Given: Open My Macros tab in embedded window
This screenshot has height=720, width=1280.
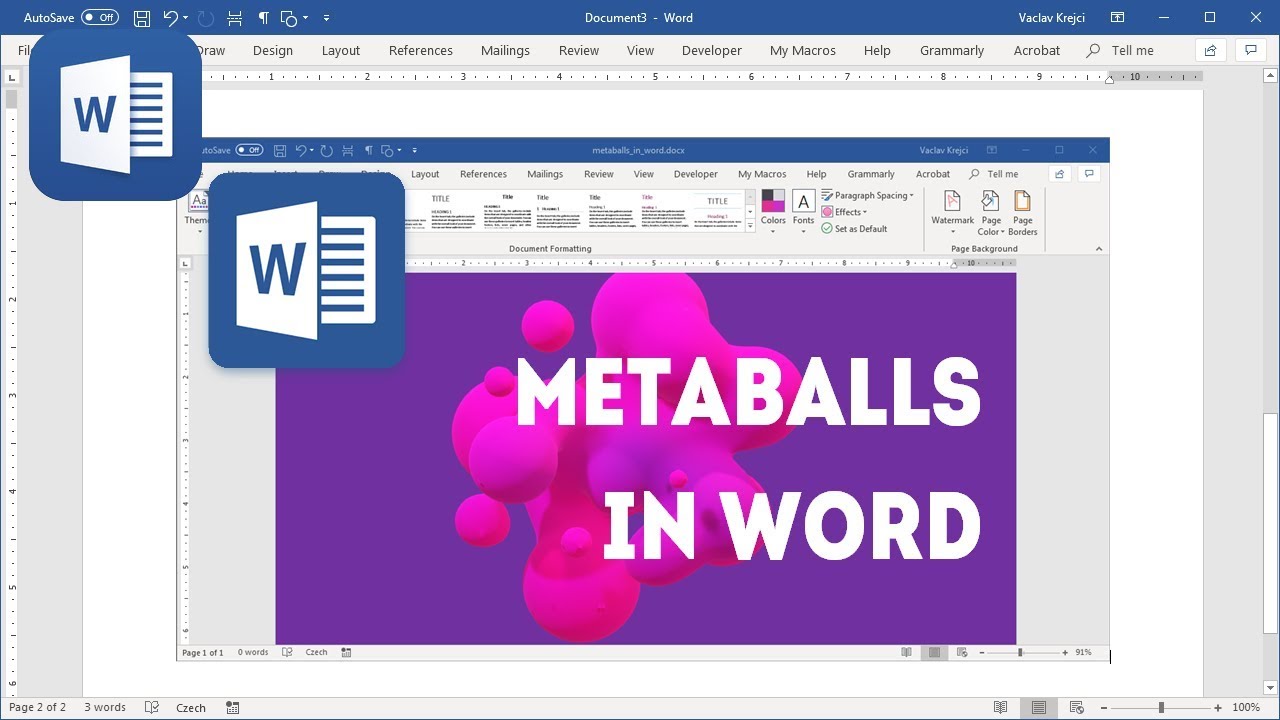Looking at the screenshot, I should click(x=762, y=174).
